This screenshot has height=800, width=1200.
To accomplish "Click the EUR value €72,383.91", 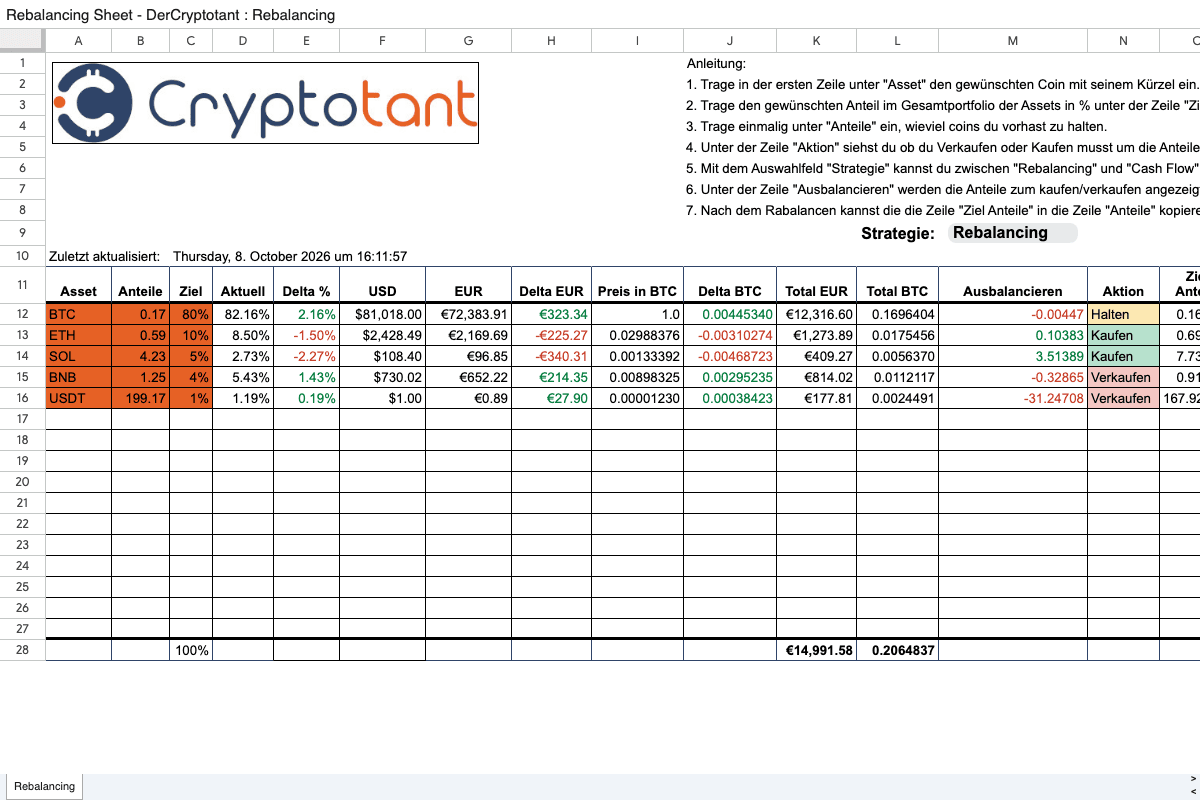I will tap(468, 314).
